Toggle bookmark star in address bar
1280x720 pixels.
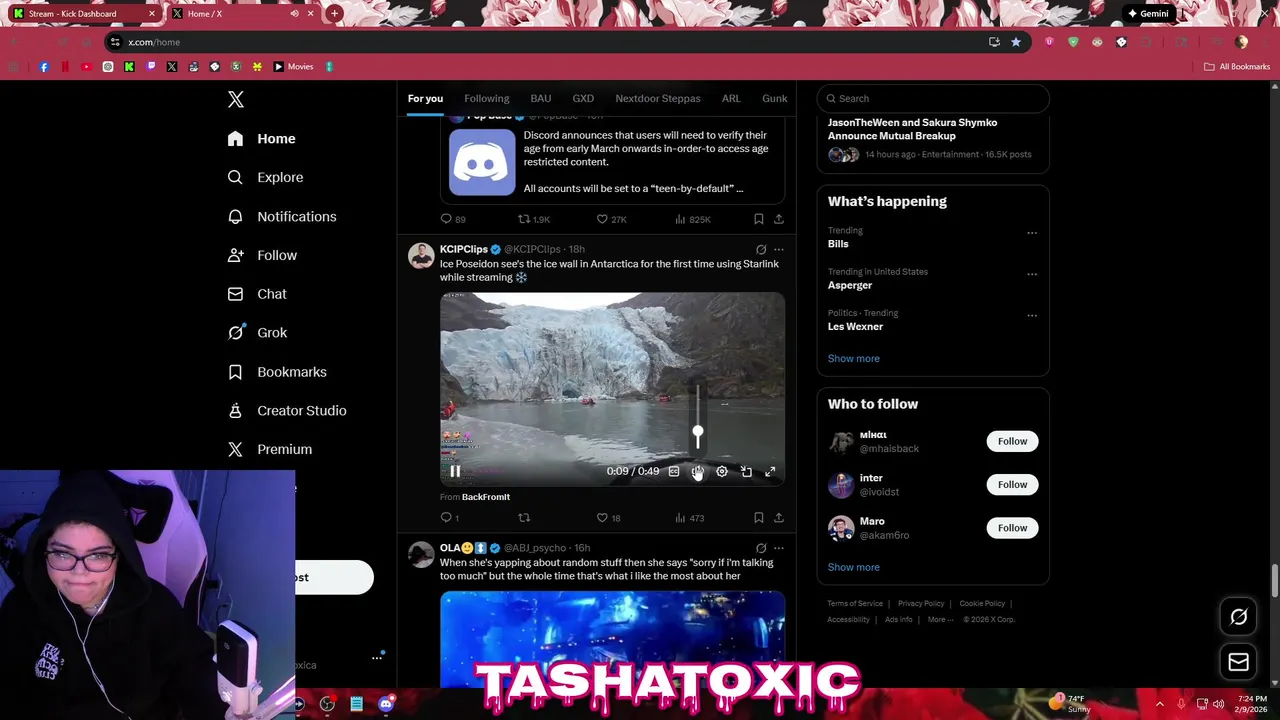pyautogui.click(x=1016, y=42)
